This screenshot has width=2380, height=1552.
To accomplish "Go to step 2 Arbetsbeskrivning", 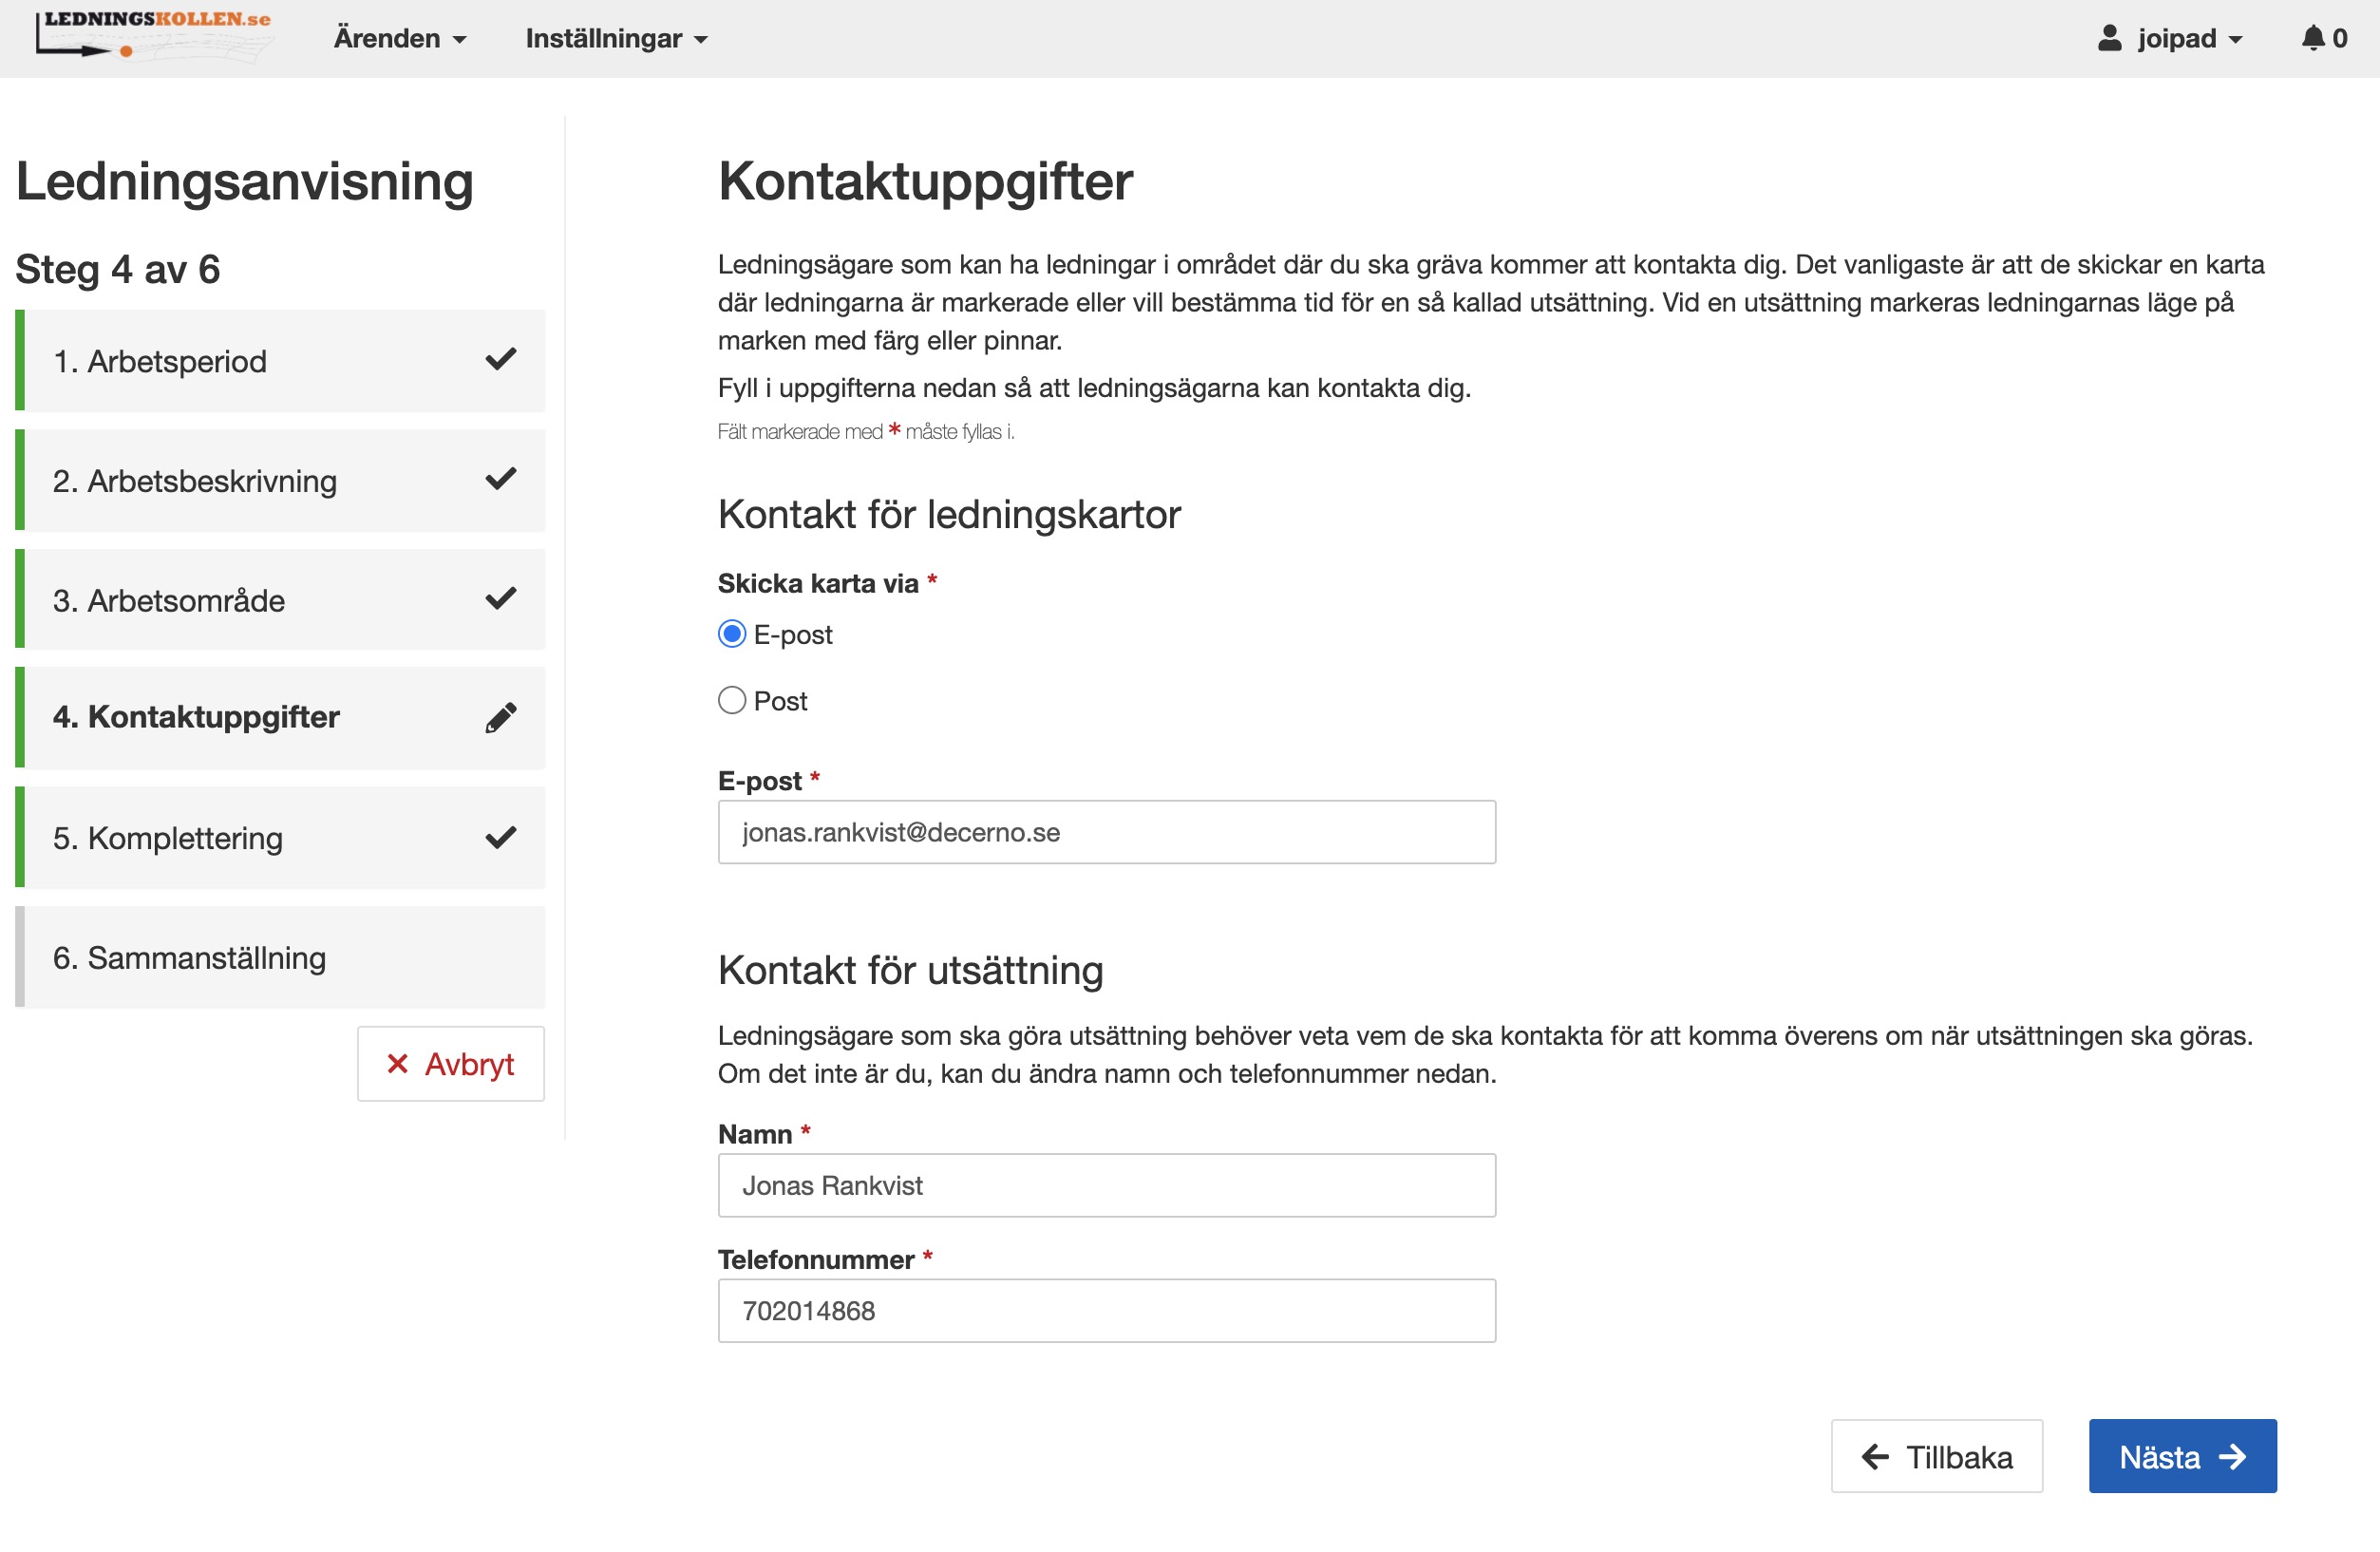I will [x=280, y=480].
